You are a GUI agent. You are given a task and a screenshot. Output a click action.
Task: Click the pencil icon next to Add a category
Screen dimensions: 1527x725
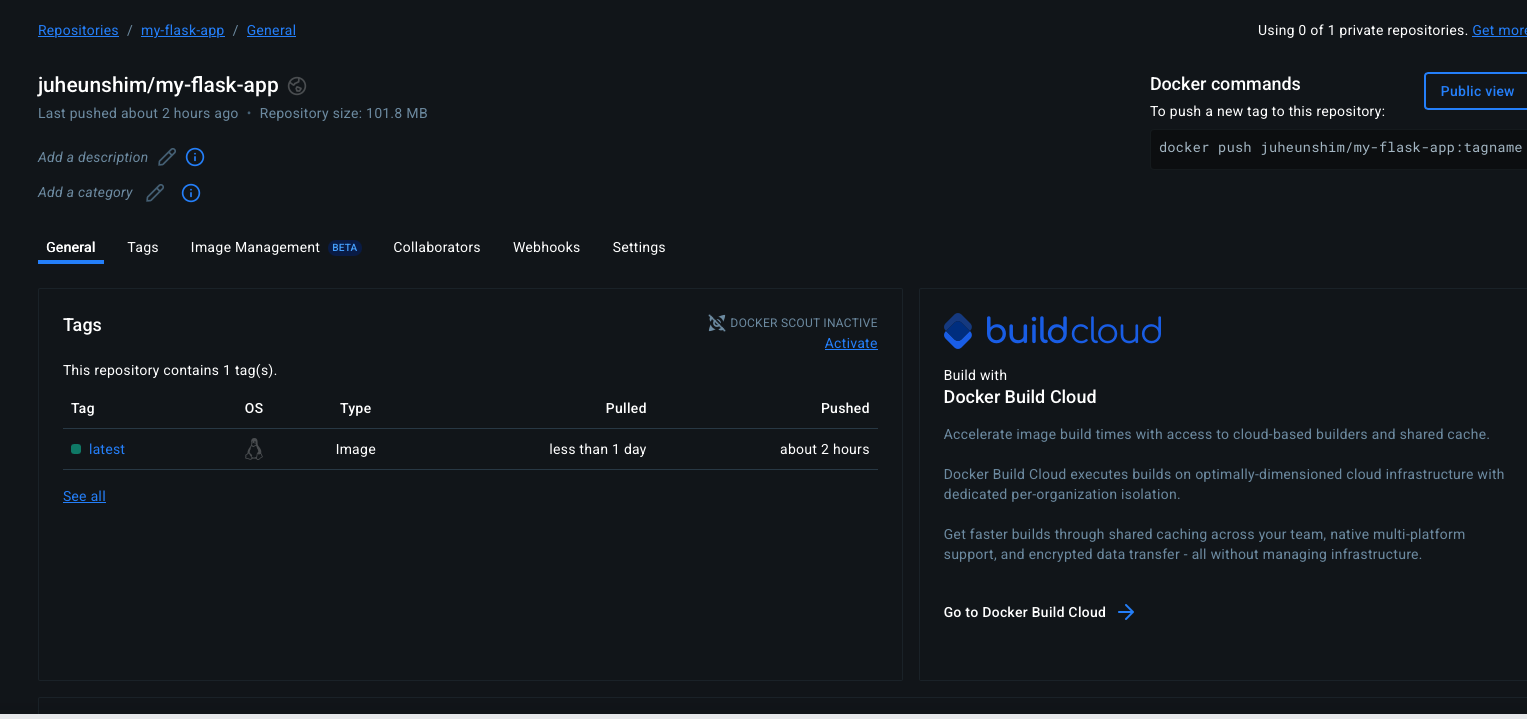[155, 193]
